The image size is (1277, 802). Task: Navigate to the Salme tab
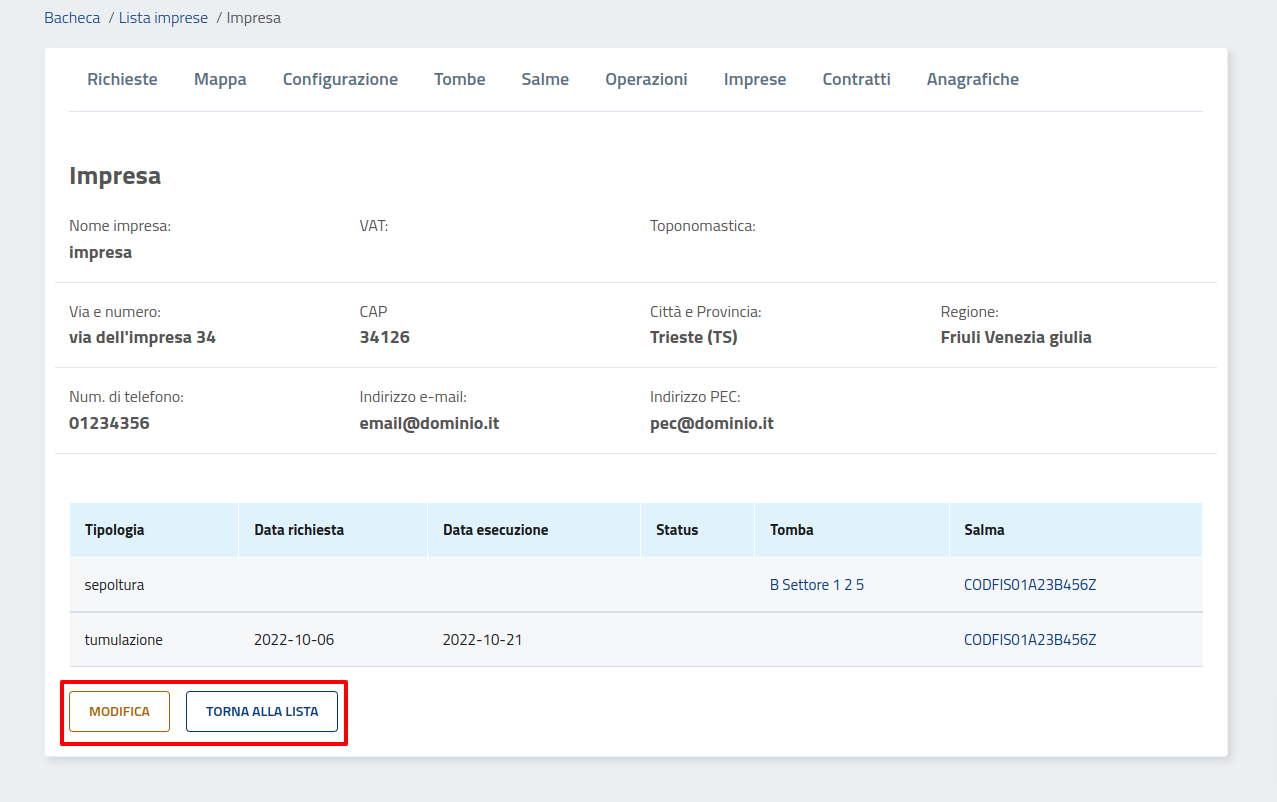pyautogui.click(x=545, y=79)
